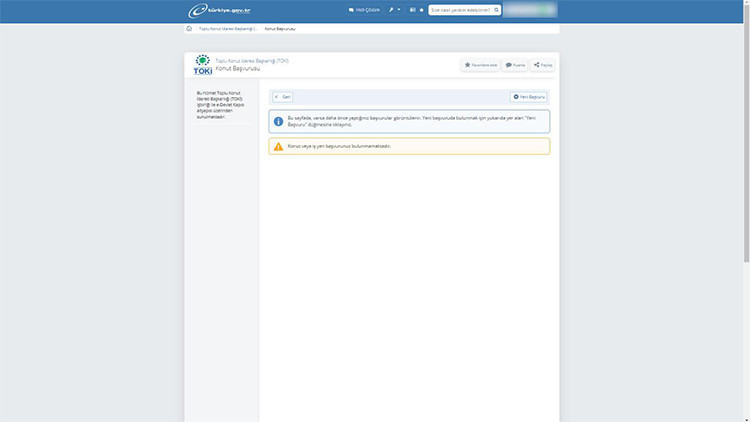The width and height of the screenshot is (750, 422).
Task: Add service to favorites with Favorilere ekle
Action: 481,65
